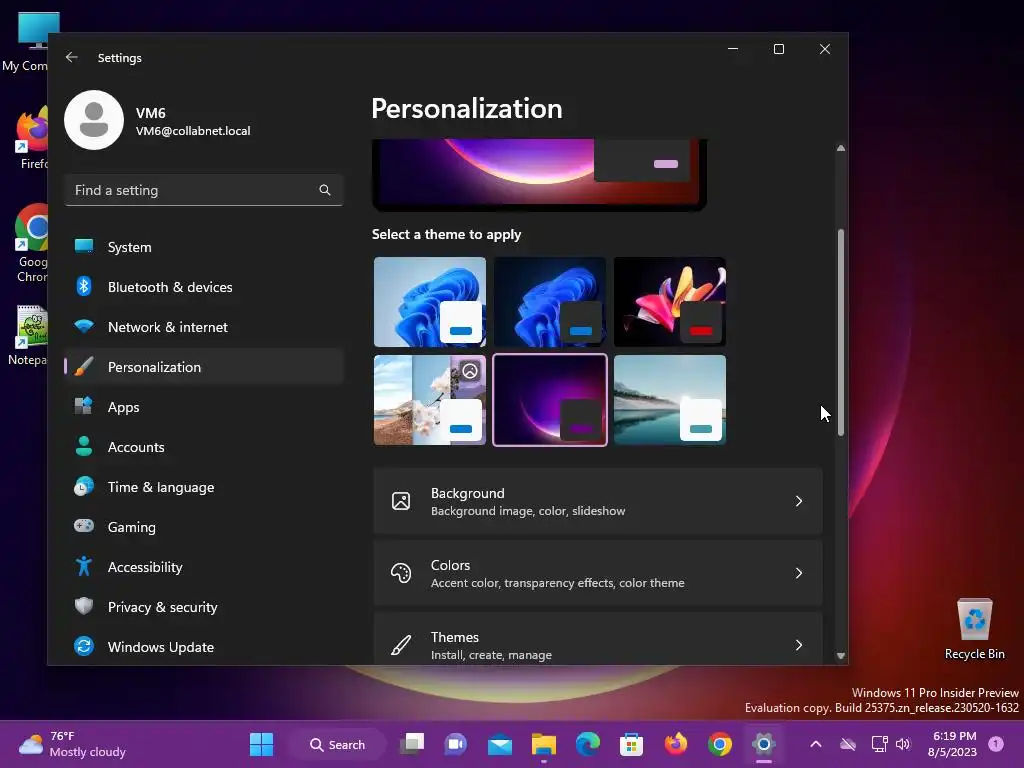Screen dimensions: 1024x768
Task: Click the VM6@collabnet.local account text
Action: (x=193, y=131)
